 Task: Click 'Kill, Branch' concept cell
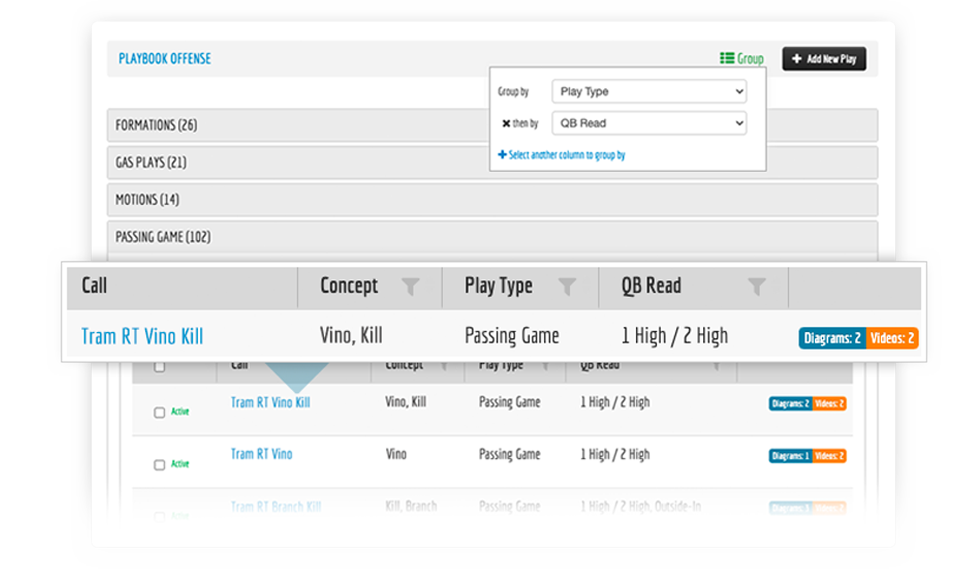(411, 506)
